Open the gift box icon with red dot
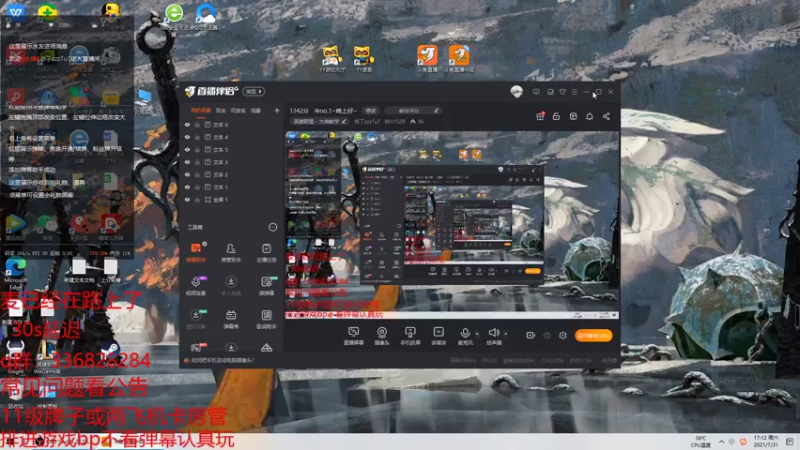800x450 pixels. 540,116
